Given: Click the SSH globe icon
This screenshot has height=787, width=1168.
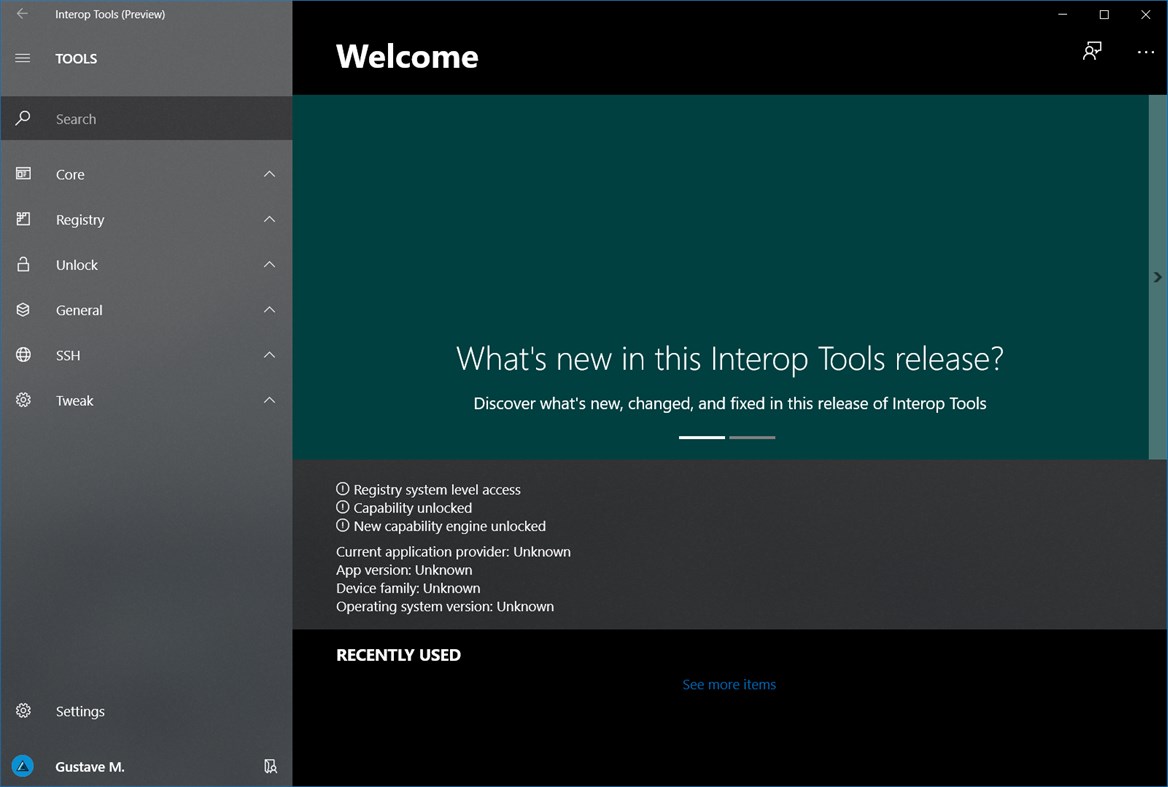Looking at the screenshot, I should coord(23,355).
